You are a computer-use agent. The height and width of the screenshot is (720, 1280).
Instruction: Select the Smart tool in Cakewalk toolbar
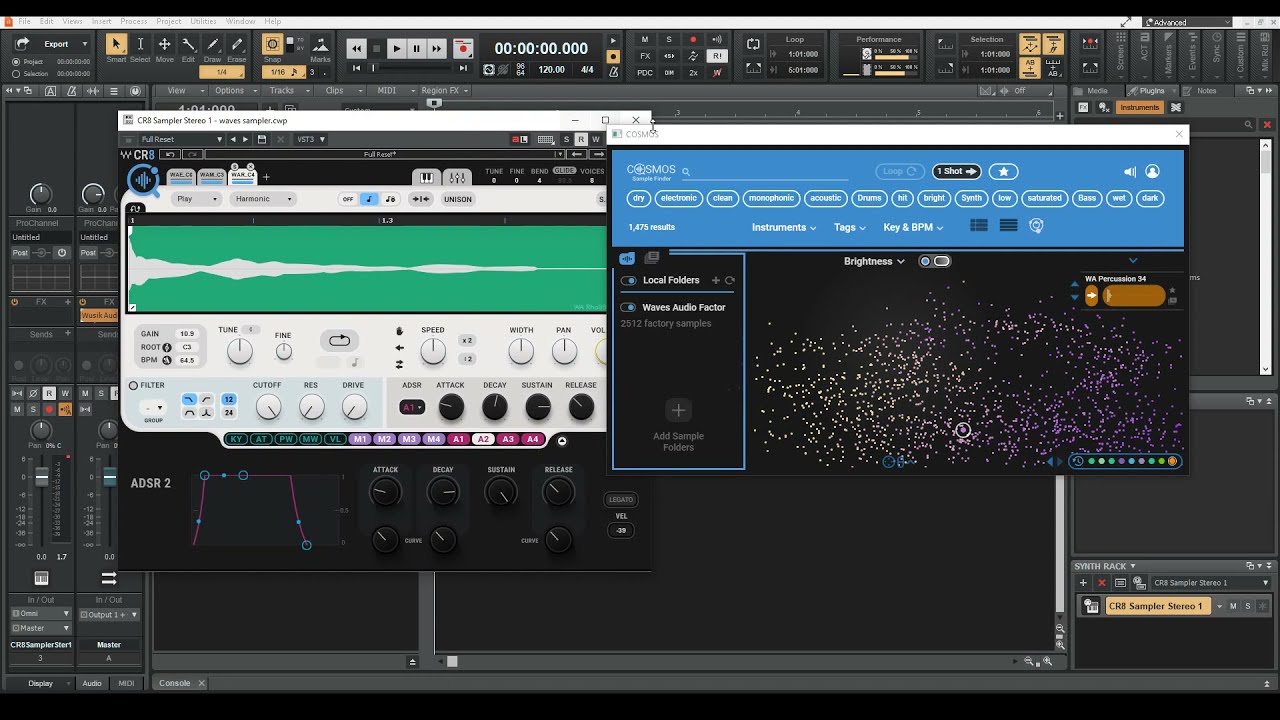click(x=116, y=44)
